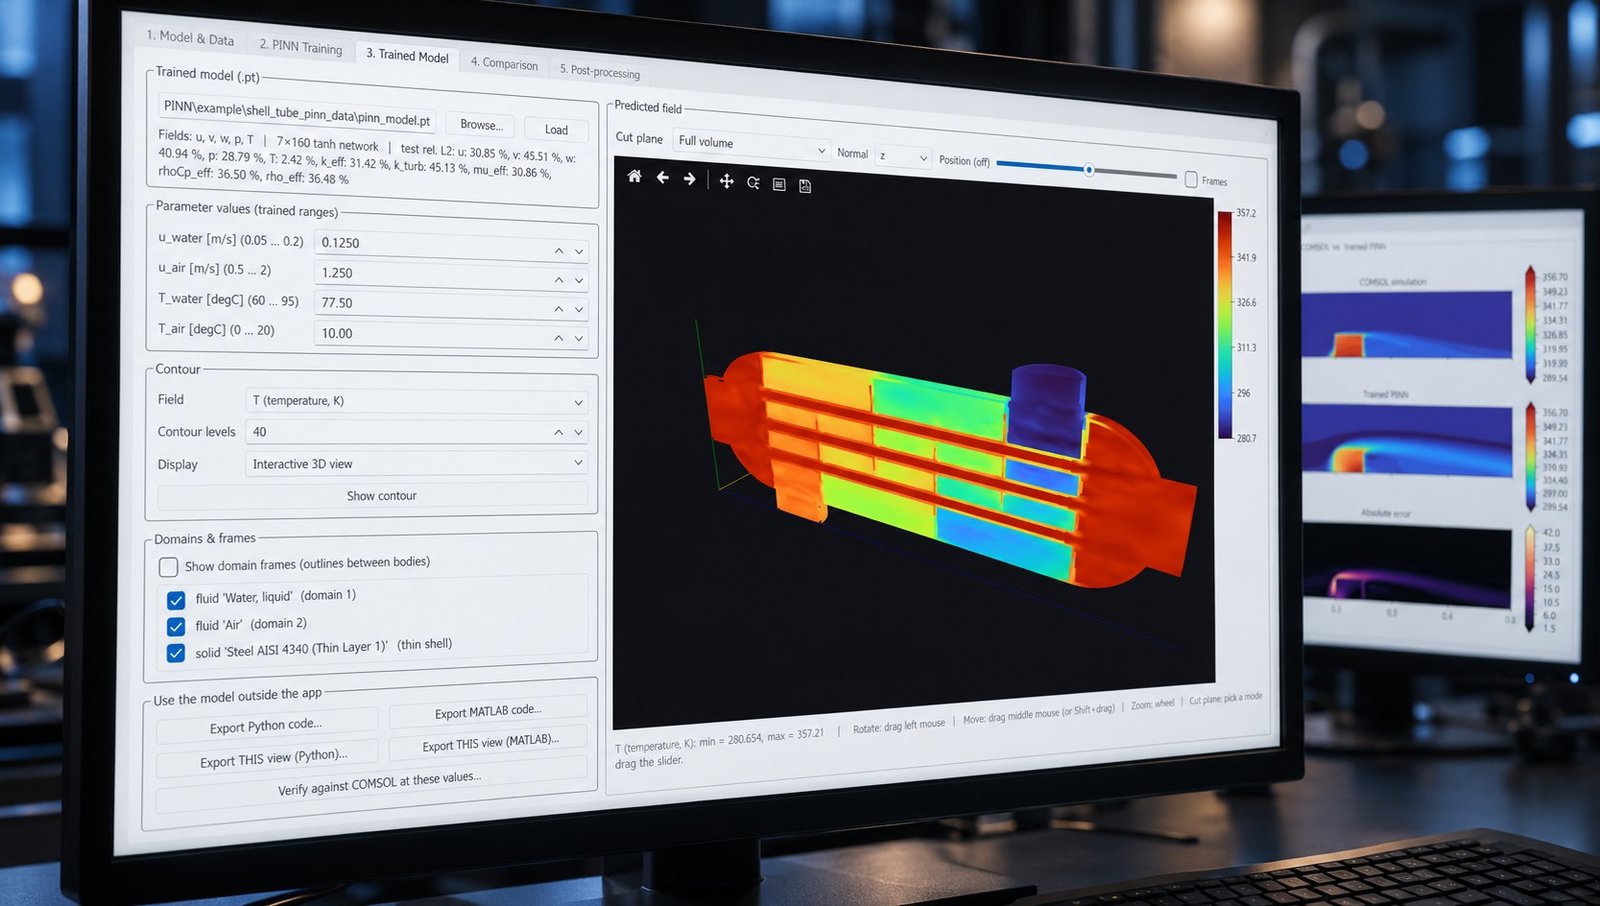Screen dimensions: 1600x906
Task: Click the Load button
Action: (556, 130)
